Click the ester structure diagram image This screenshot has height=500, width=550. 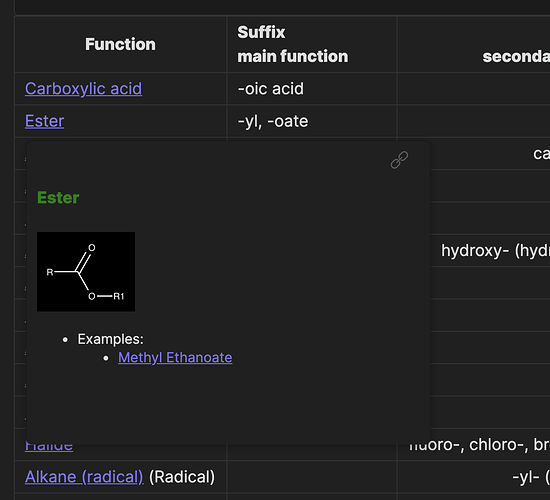click(x=86, y=272)
